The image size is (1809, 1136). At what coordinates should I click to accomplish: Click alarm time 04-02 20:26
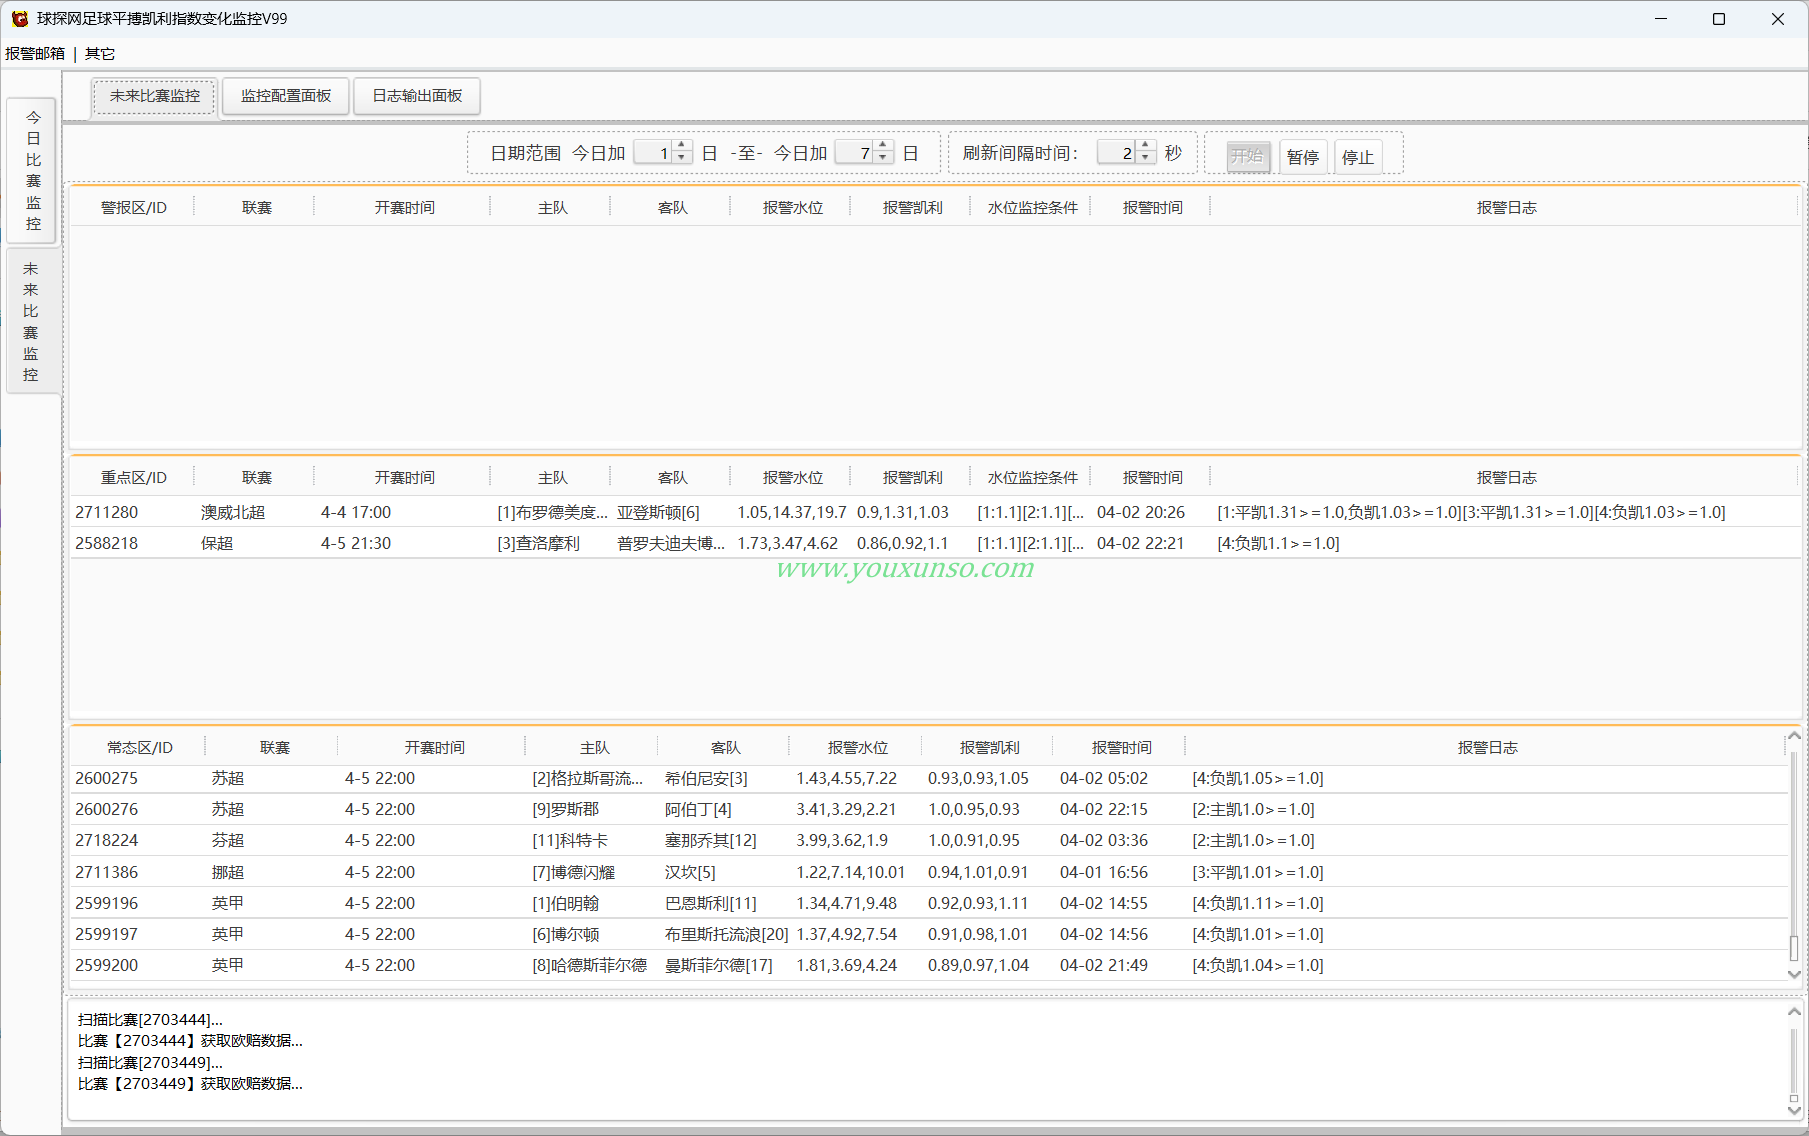(x=1140, y=512)
